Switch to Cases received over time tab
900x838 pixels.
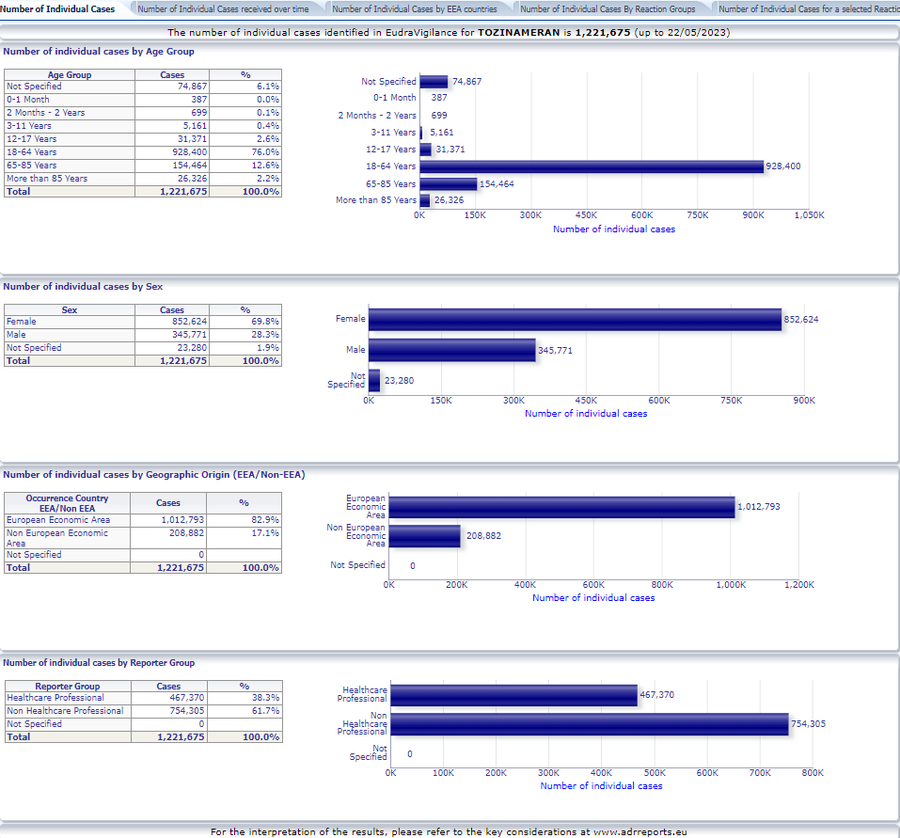[x=223, y=9]
